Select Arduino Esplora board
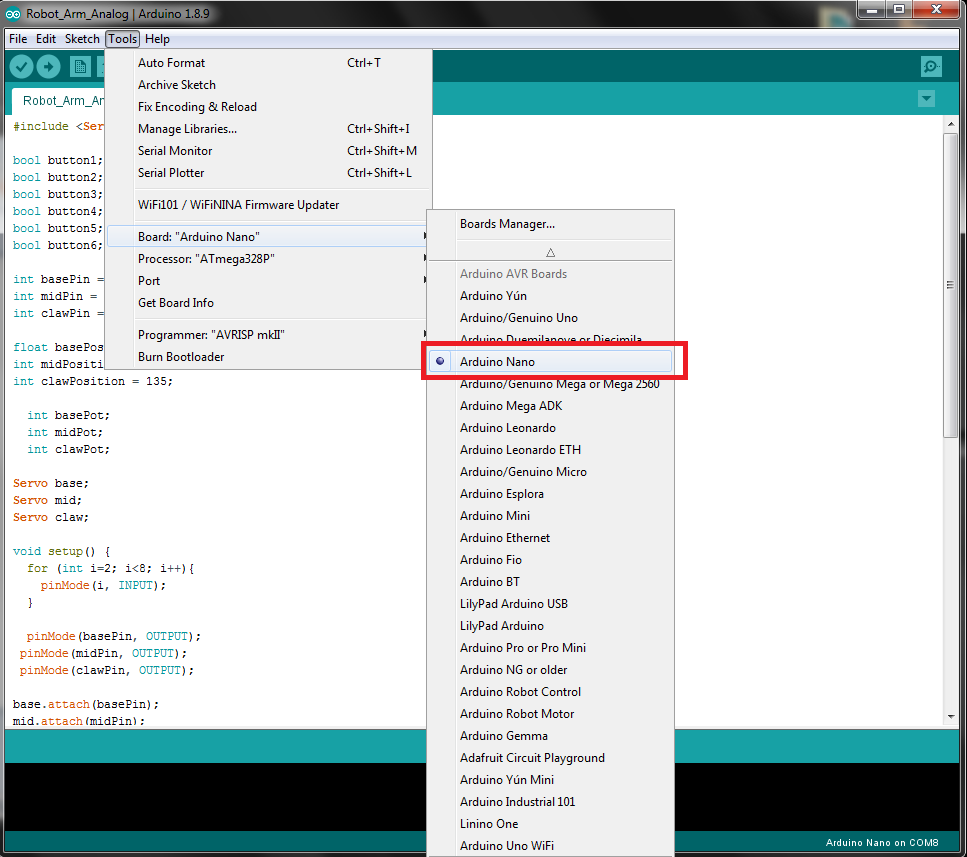 550,494
